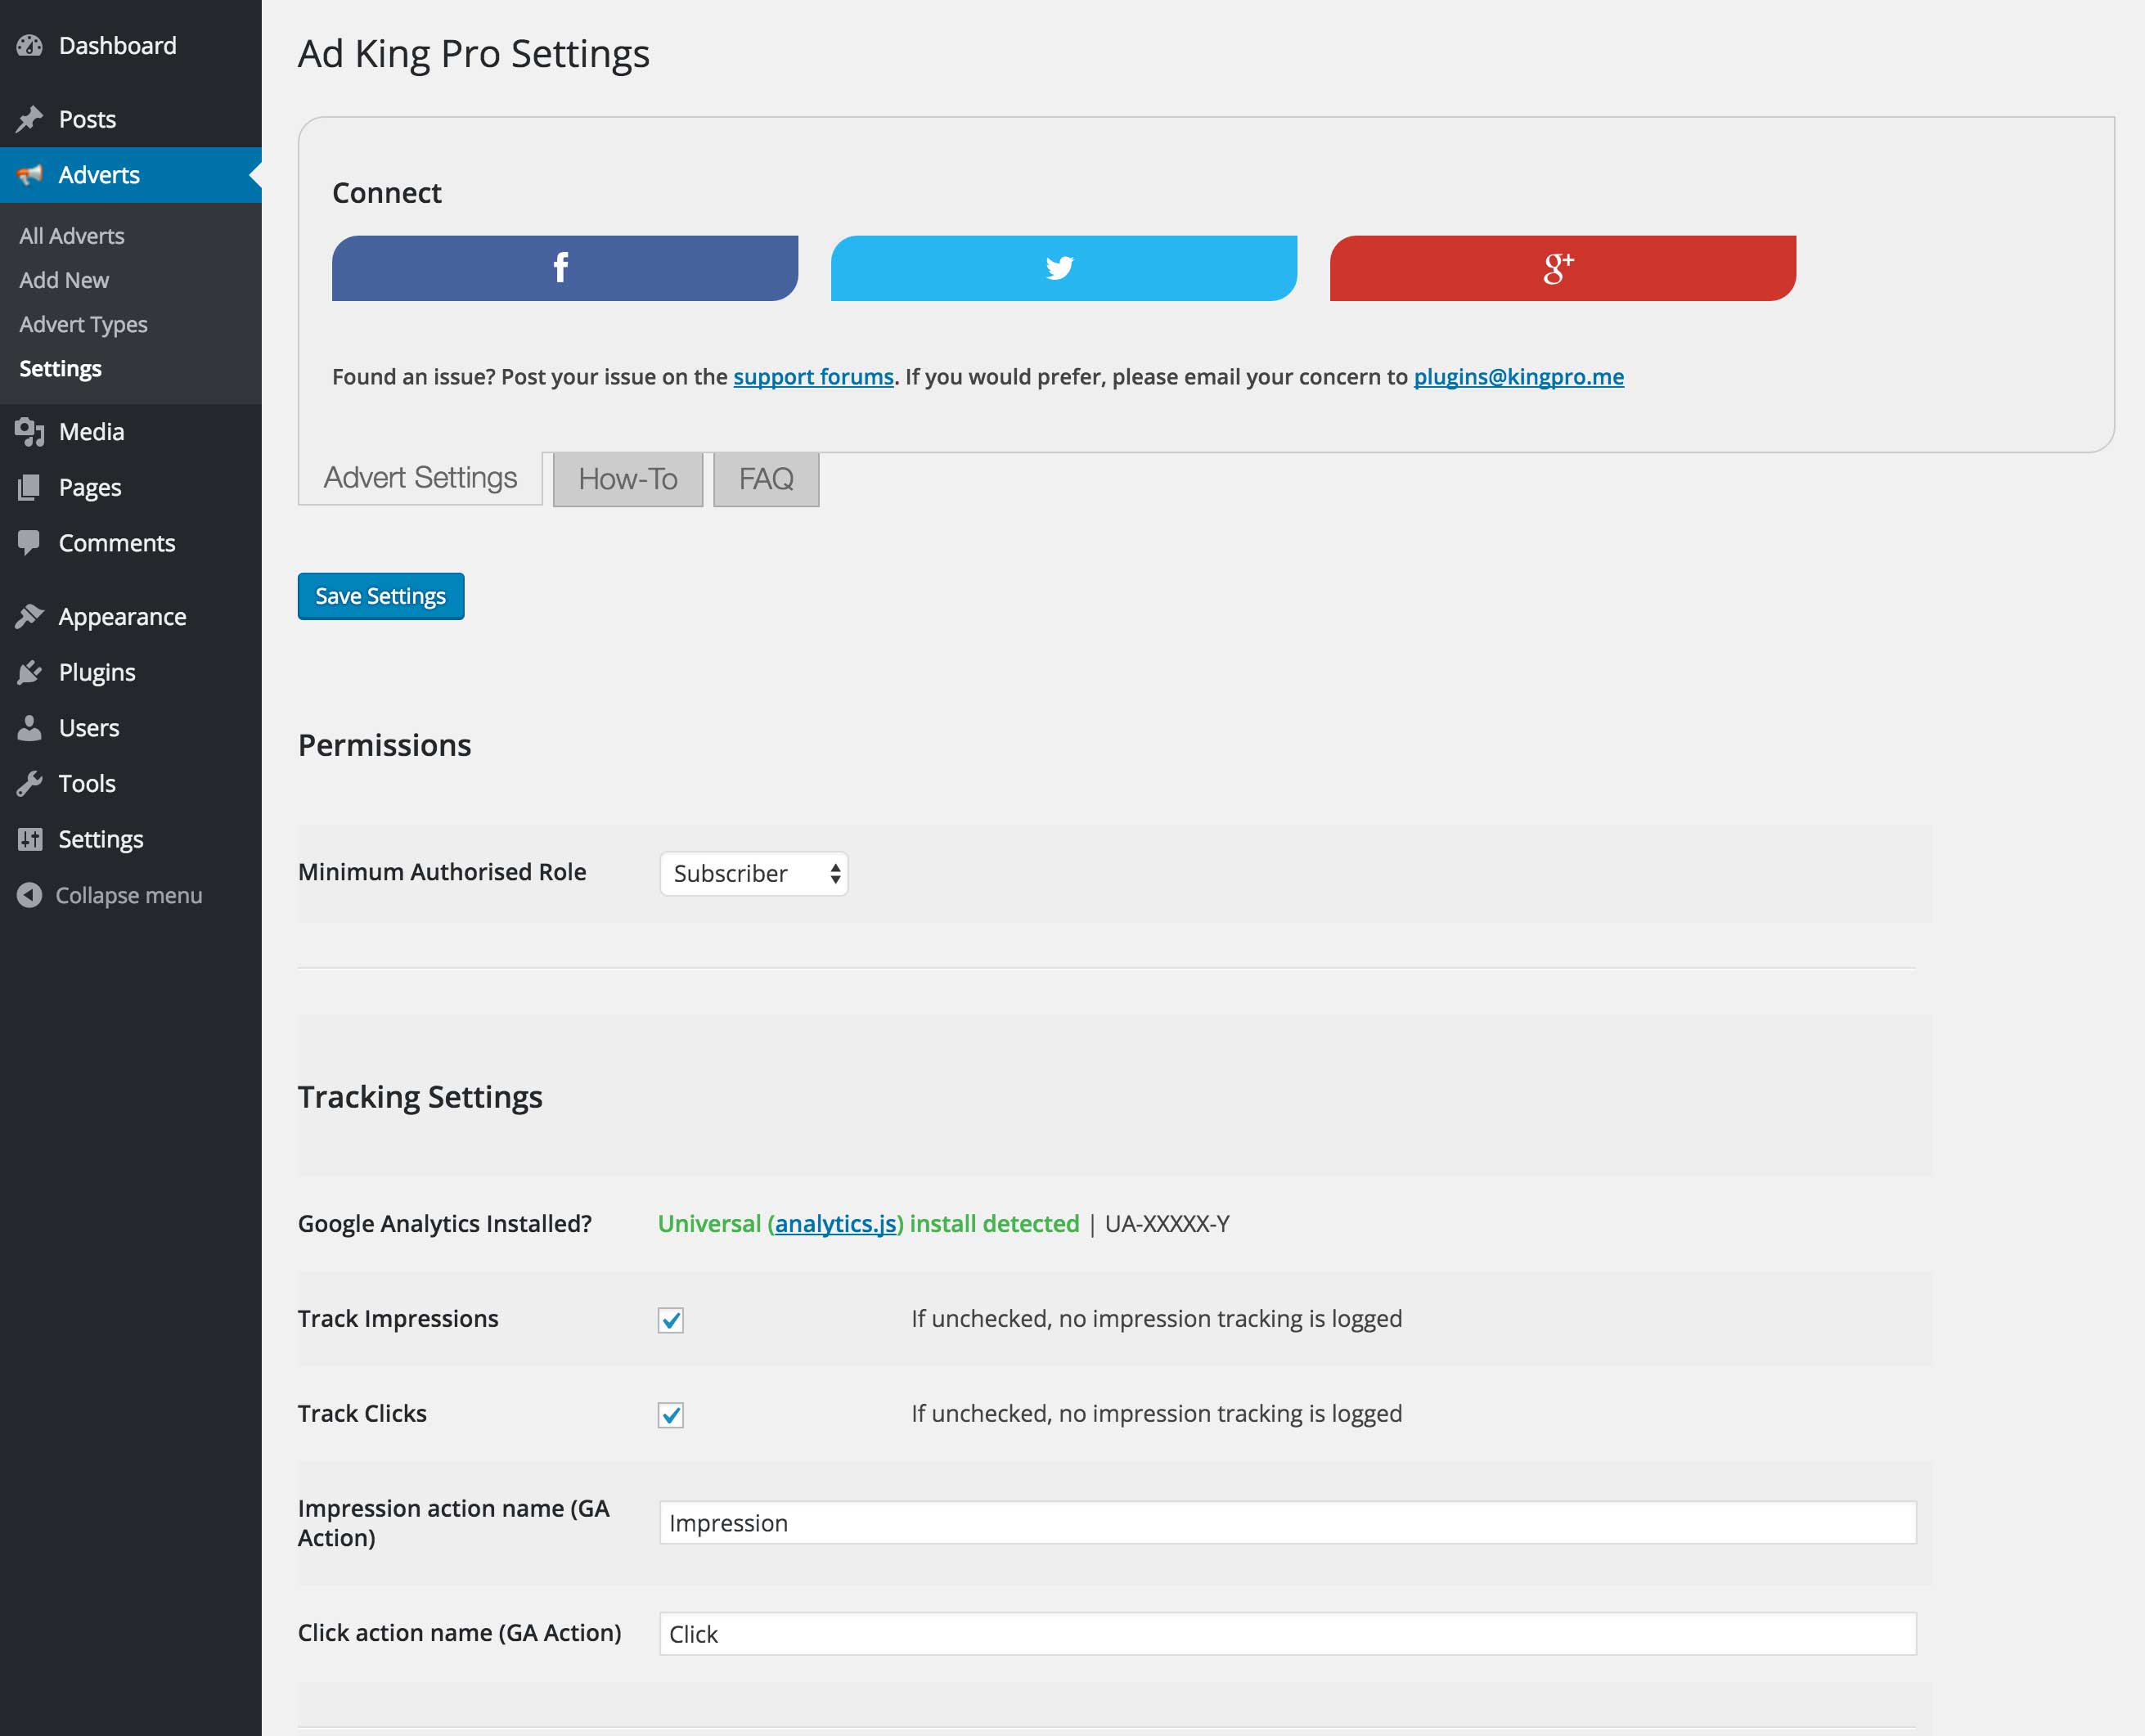Click the Dashboard gauge icon

coord(29,46)
